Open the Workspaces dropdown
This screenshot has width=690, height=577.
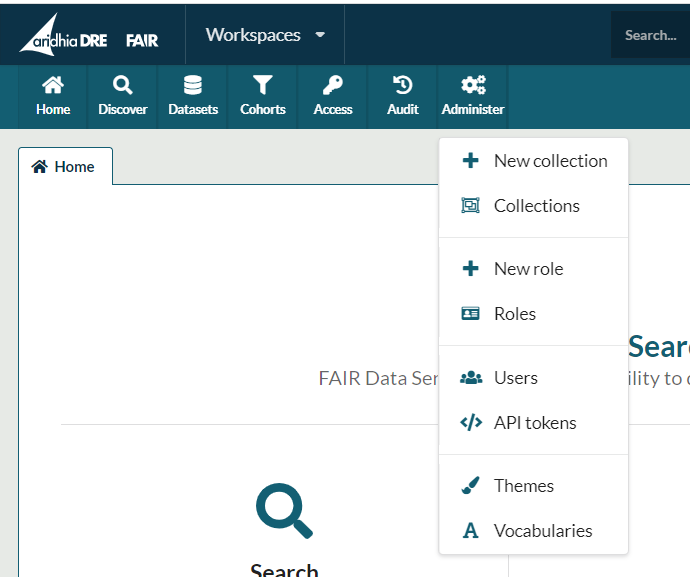point(265,35)
